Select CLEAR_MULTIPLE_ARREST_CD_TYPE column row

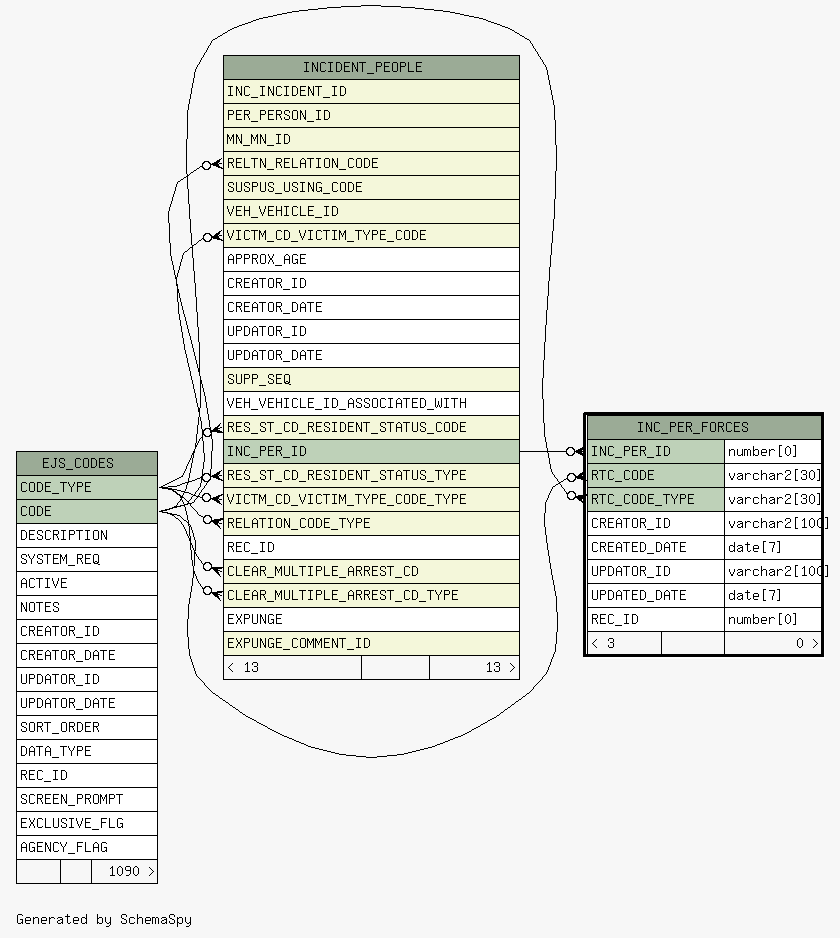(x=371, y=595)
